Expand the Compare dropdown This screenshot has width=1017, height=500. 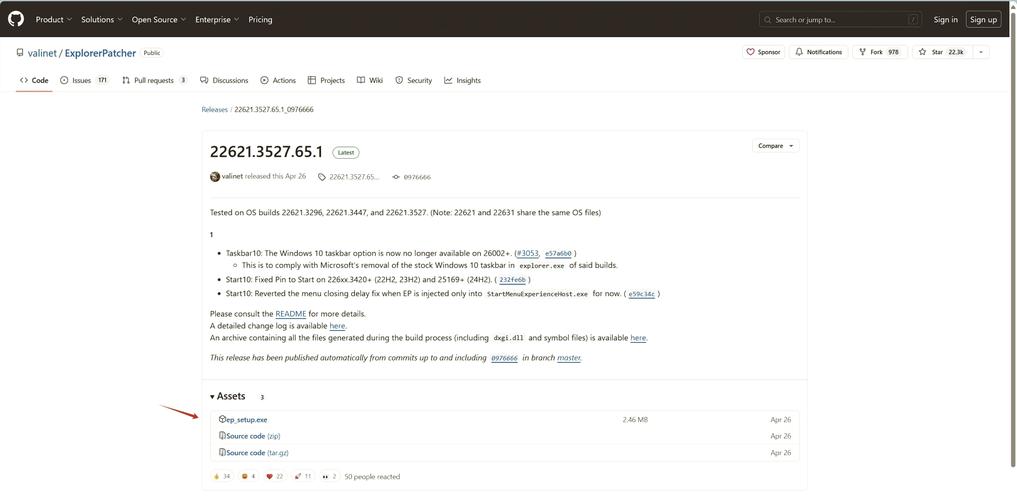click(775, 146)
